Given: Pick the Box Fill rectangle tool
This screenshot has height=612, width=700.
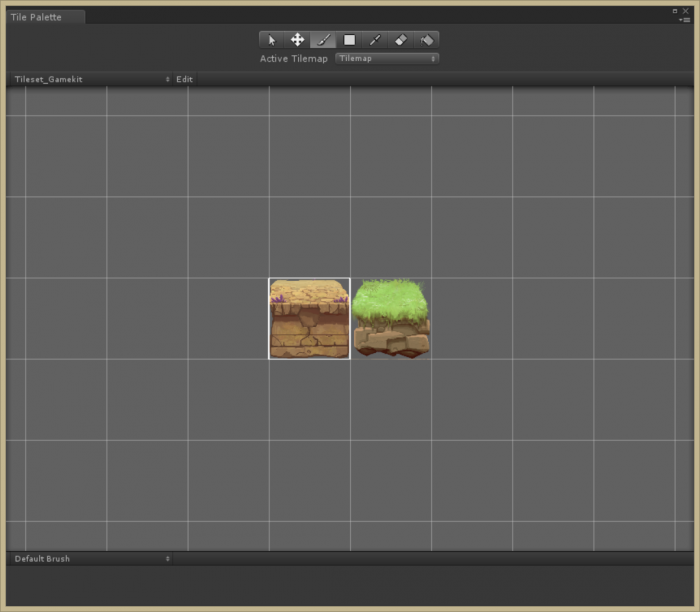Looking at the screenshot, I should [x=349, y=40].
